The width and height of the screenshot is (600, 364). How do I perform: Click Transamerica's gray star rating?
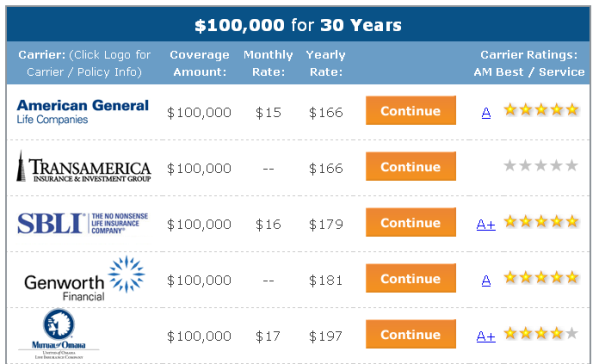pos(541,166)
